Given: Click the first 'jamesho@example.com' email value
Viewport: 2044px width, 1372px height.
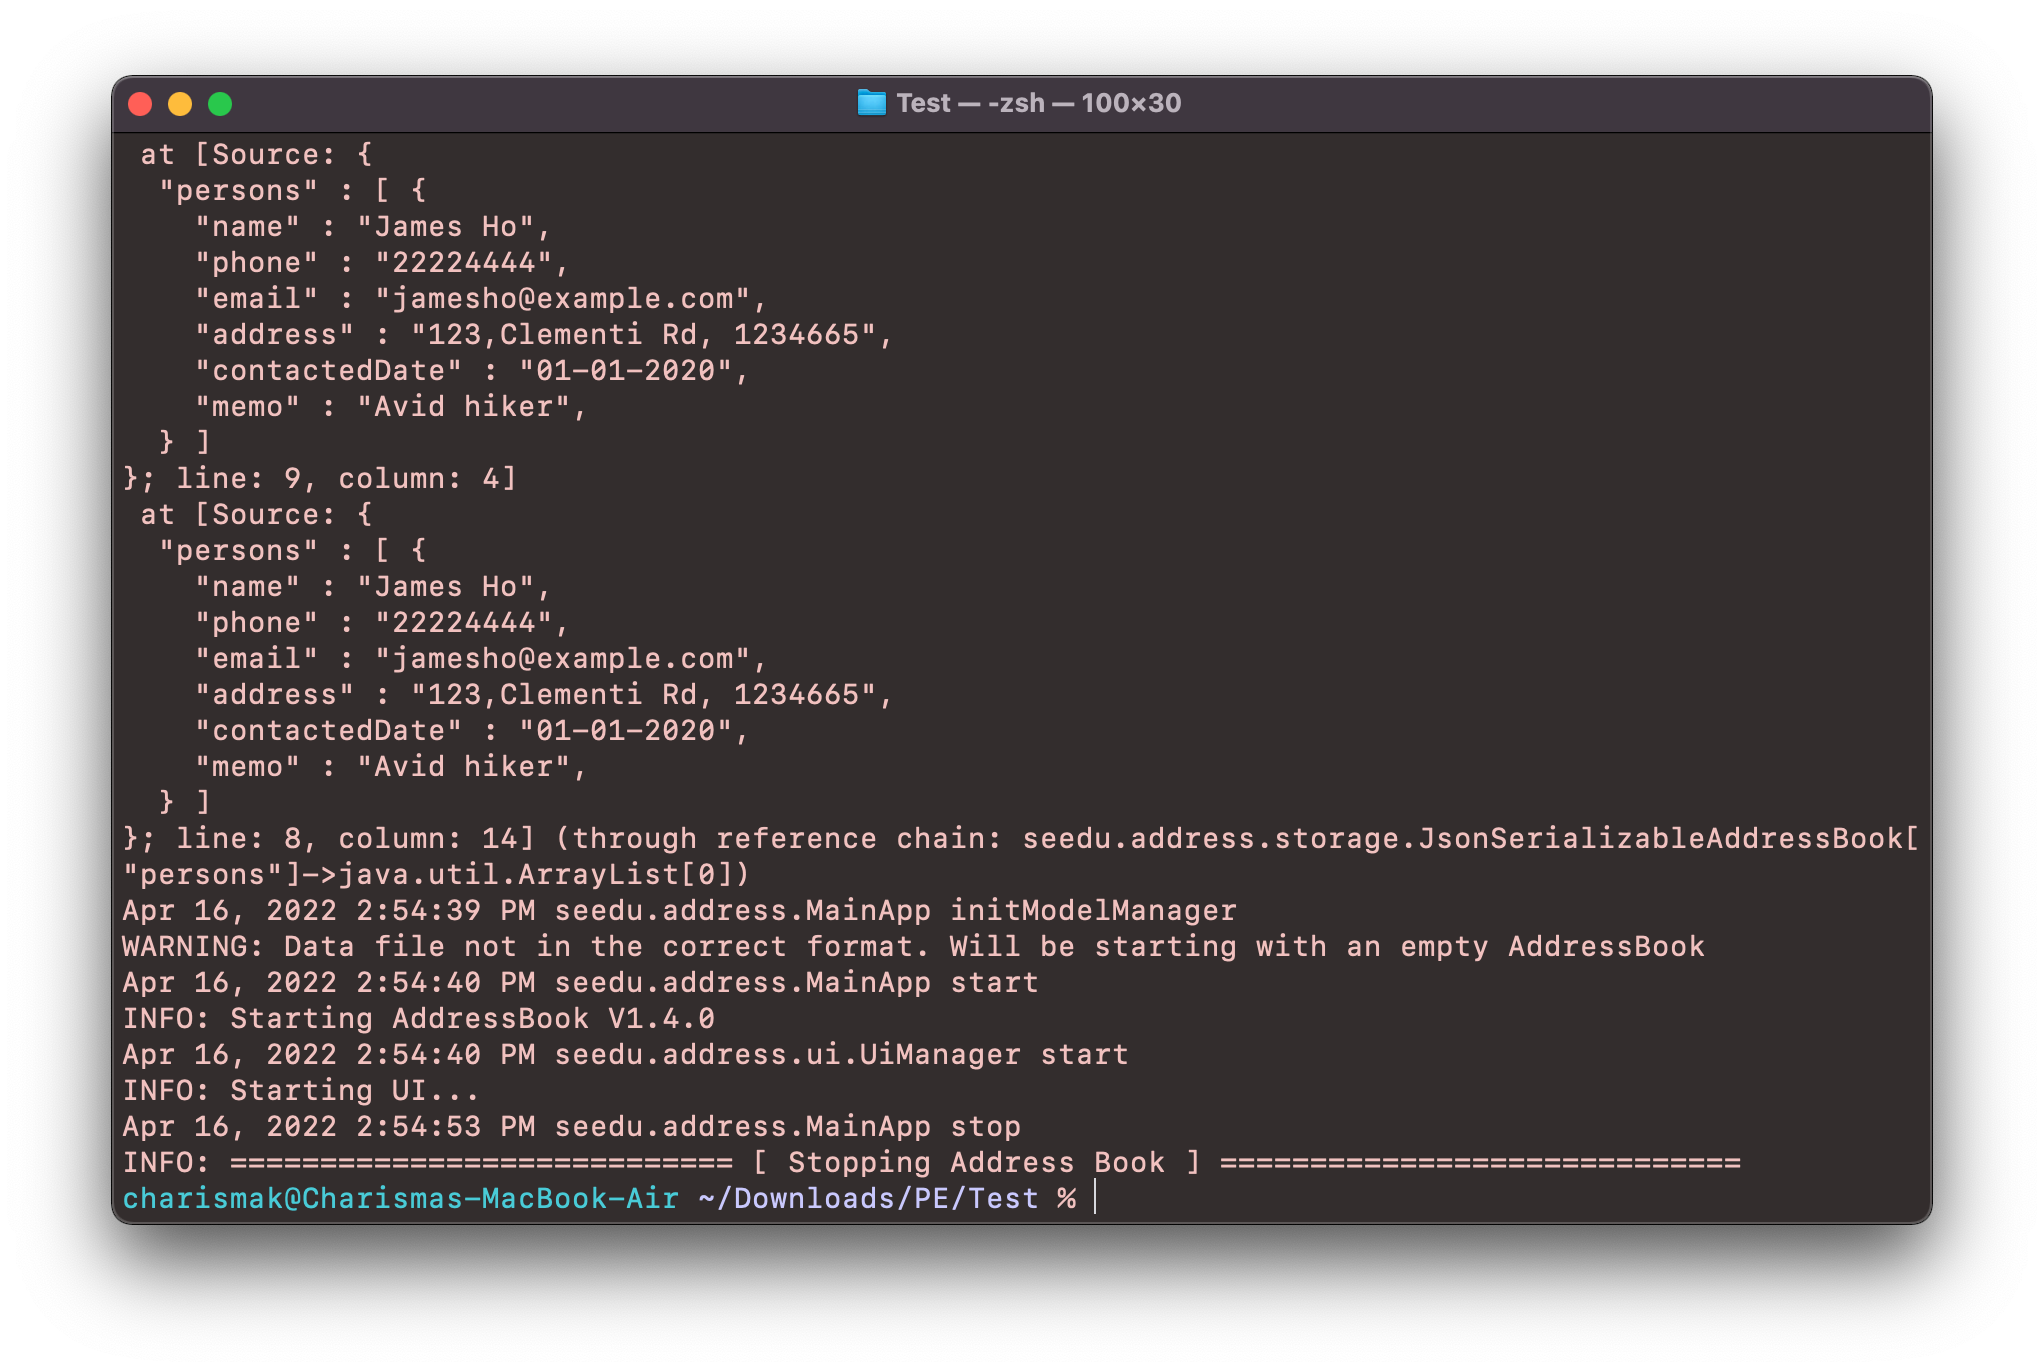Looking at the screenshot, I should tap(562, 298).
